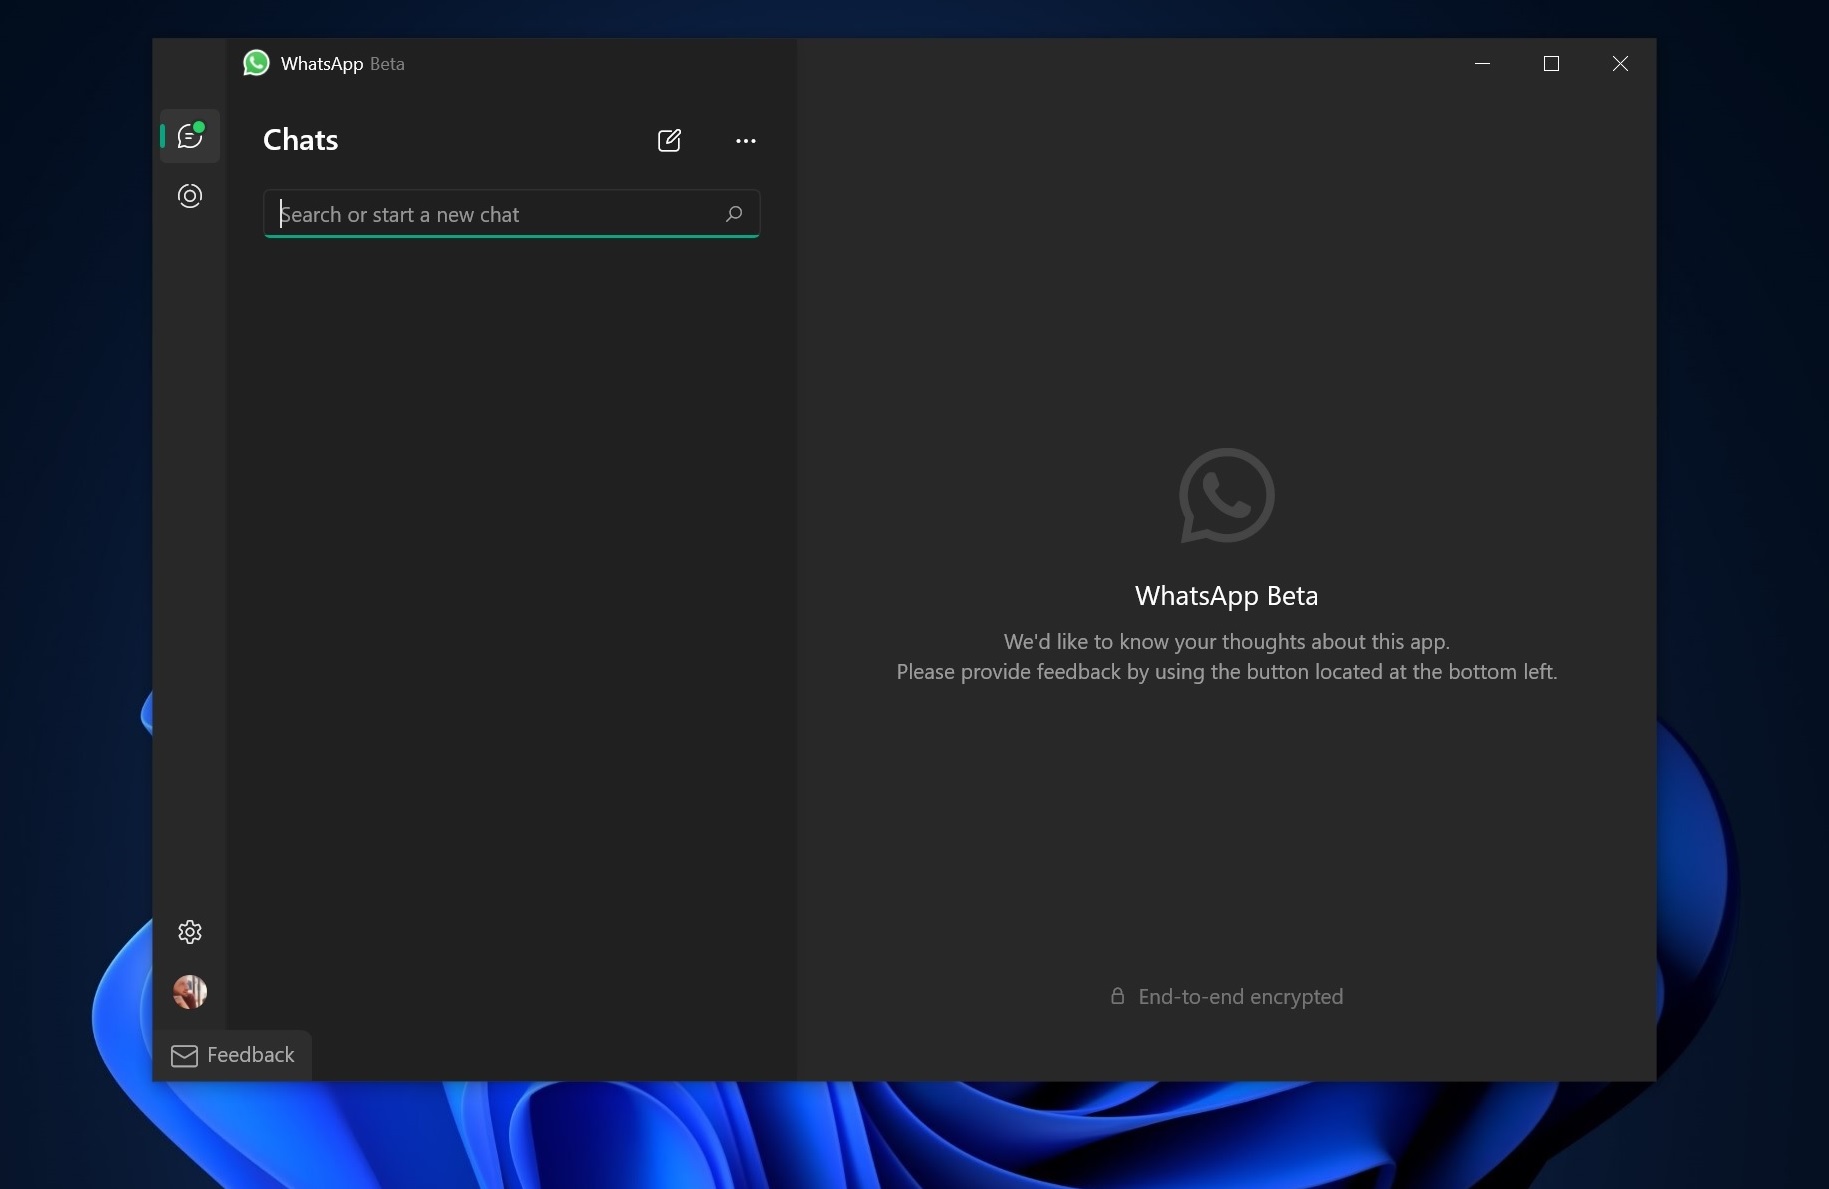Minimize the WhatsApp Beta window
This screenshot has width=1829, height=1189.
point(1482,64)
